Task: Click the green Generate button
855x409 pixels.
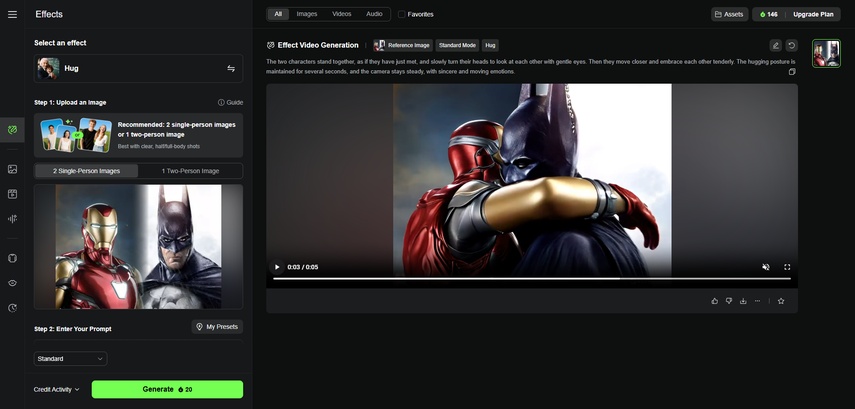Action: point(167,389)
